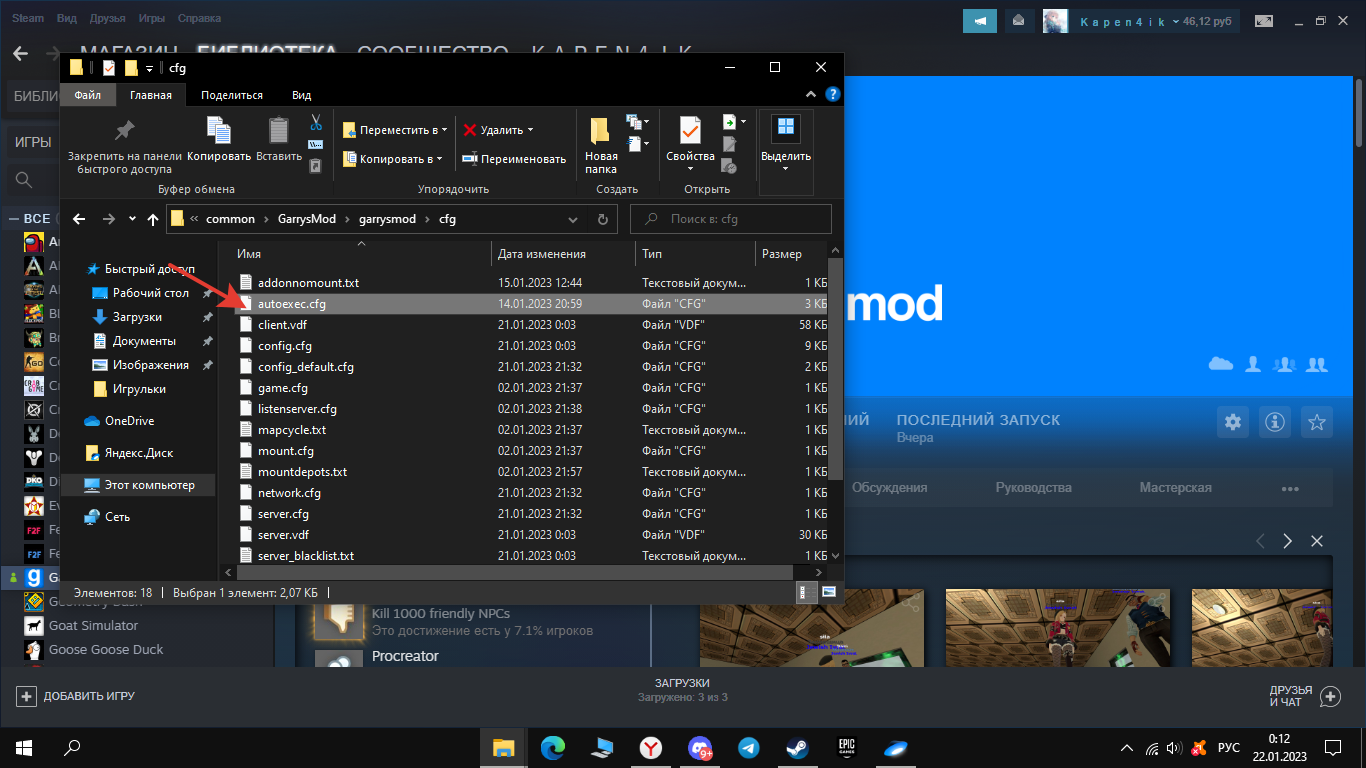Image resolution: width=1366 pixels, height=768 pixels.
Task: Open the Windows Start menu
Action: click(x=23, y=747)
